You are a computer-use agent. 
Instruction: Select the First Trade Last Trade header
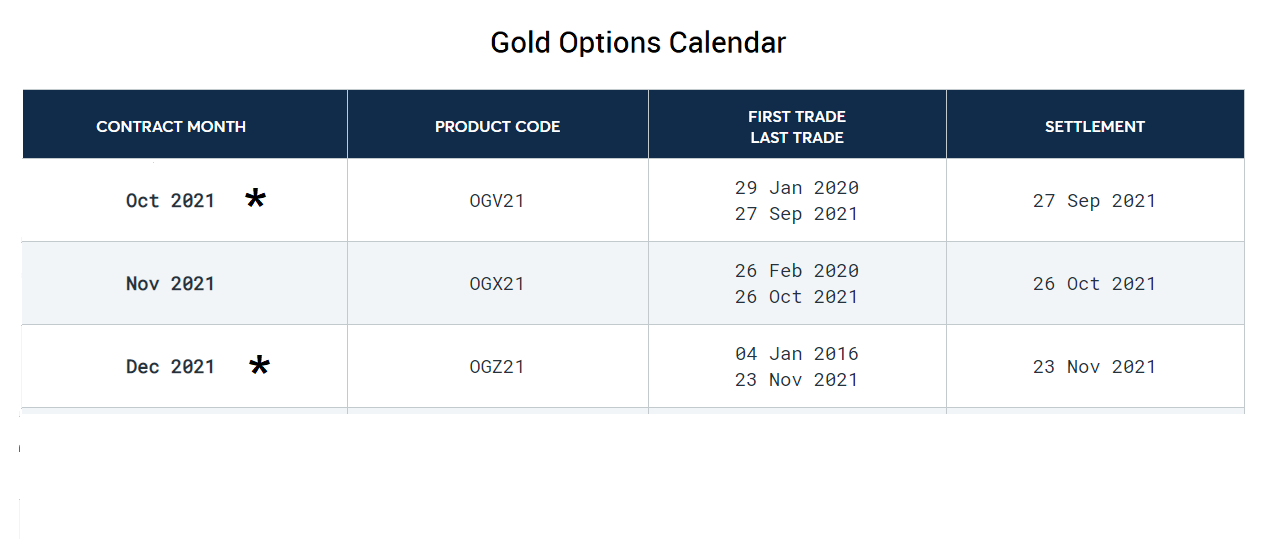797,127
